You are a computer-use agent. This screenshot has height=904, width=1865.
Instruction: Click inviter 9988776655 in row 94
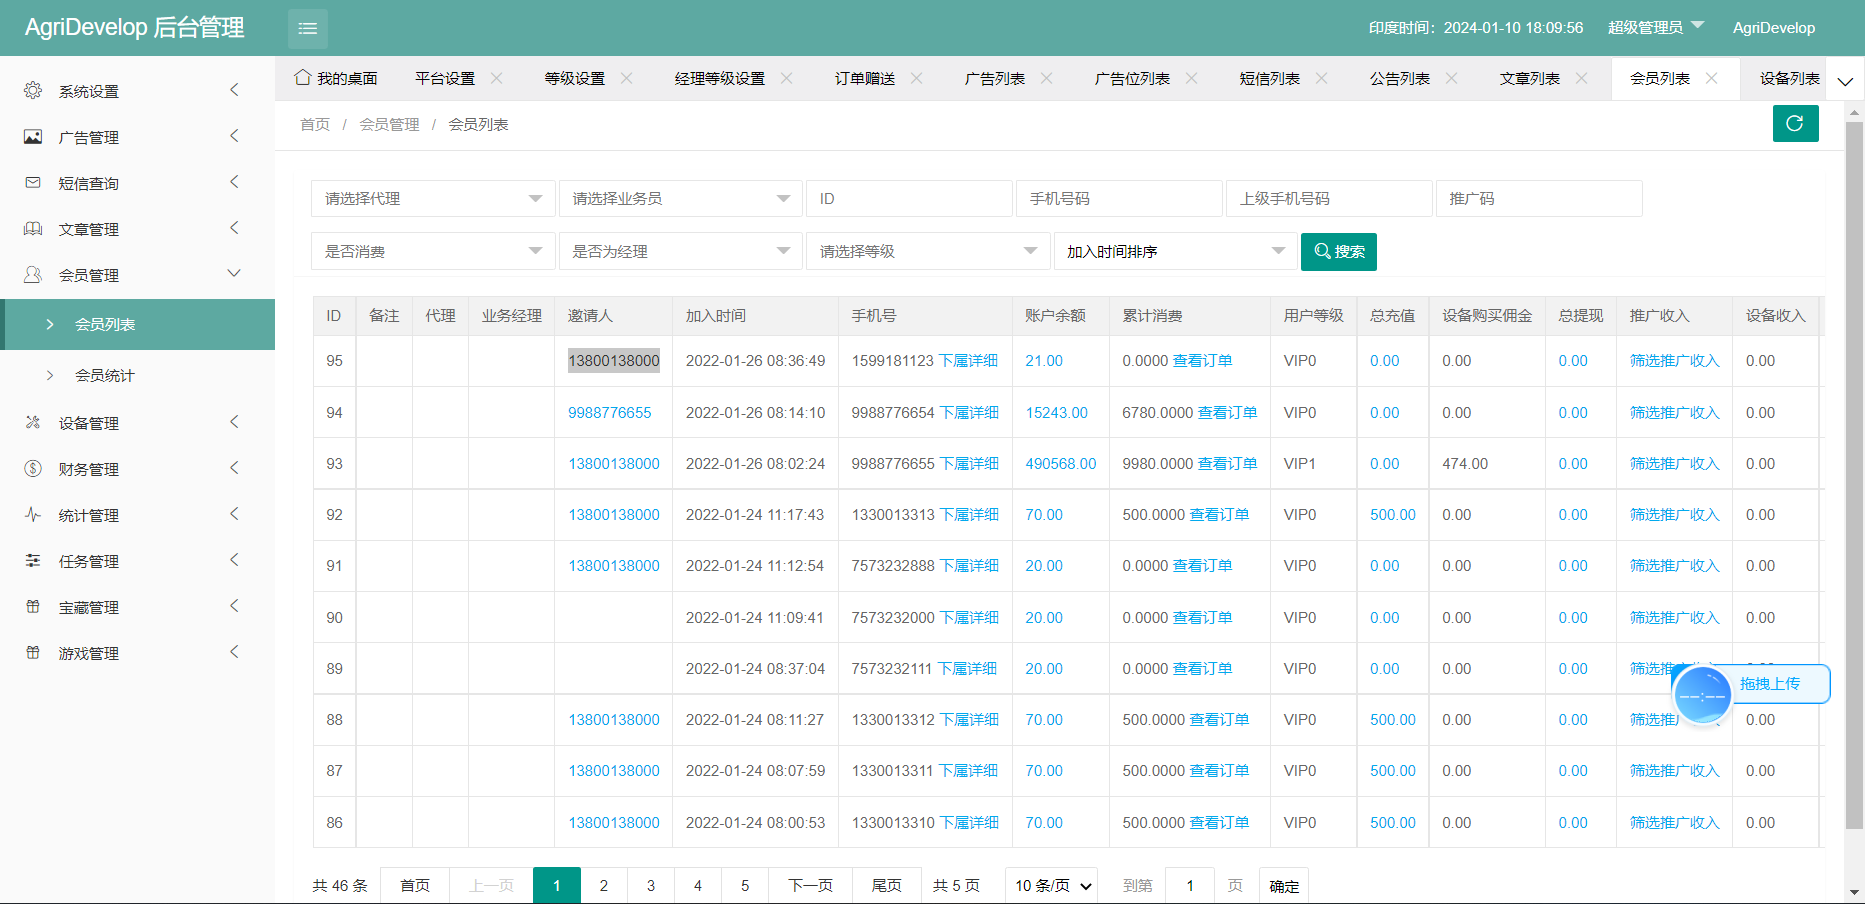610,412
